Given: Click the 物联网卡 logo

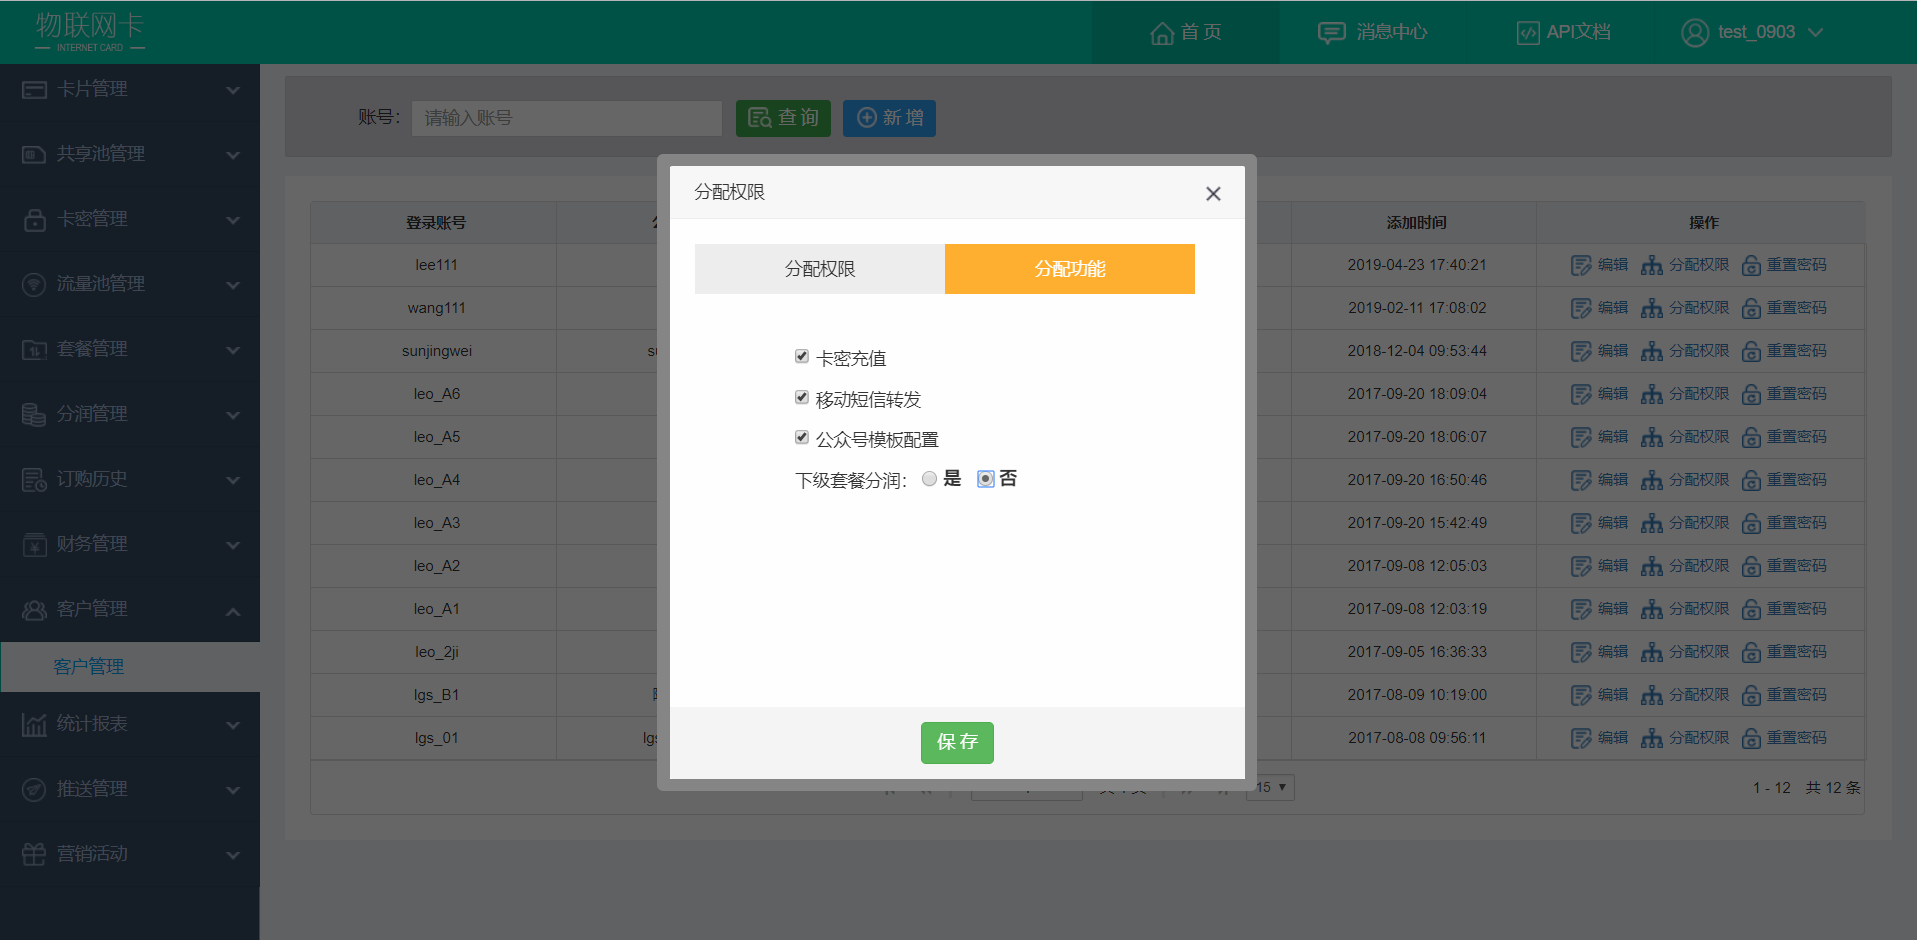Looking at the screenshot, I should click(x=90, y=32).
